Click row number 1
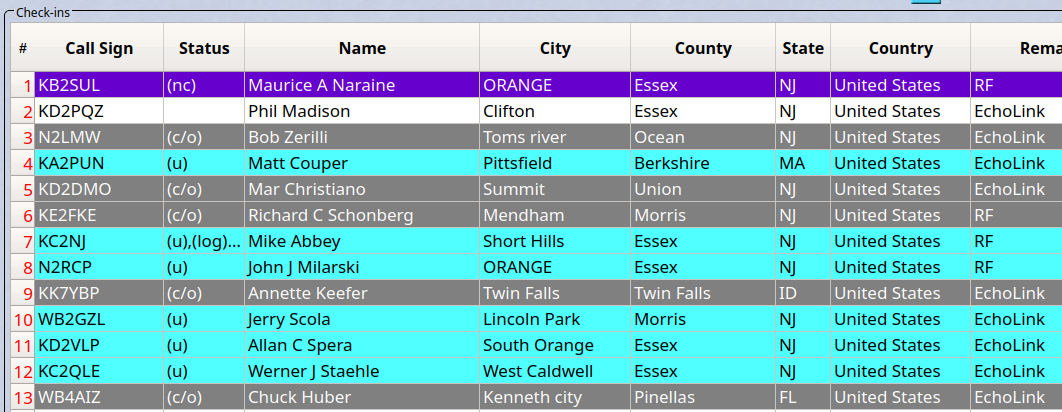 [23, 85]
